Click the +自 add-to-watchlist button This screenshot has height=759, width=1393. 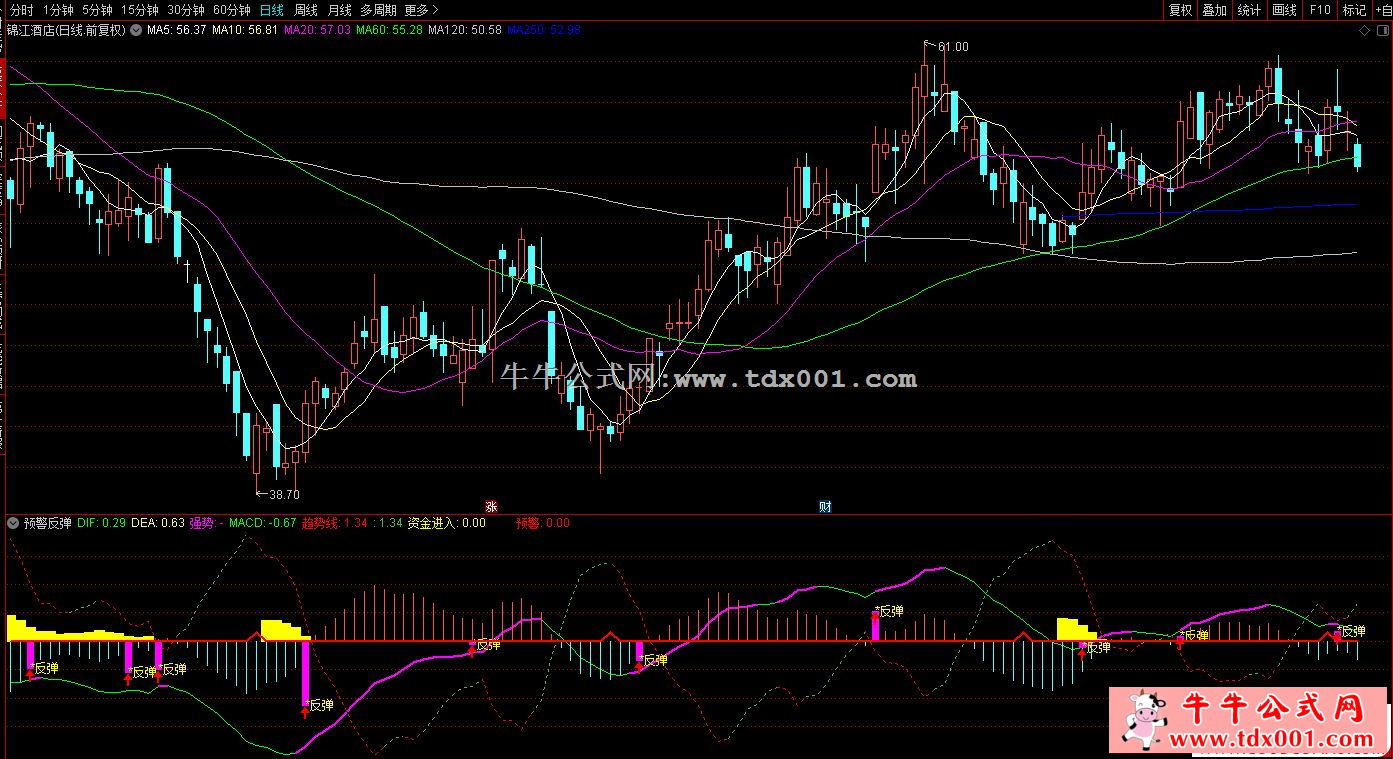click(x=1383, y=10)
